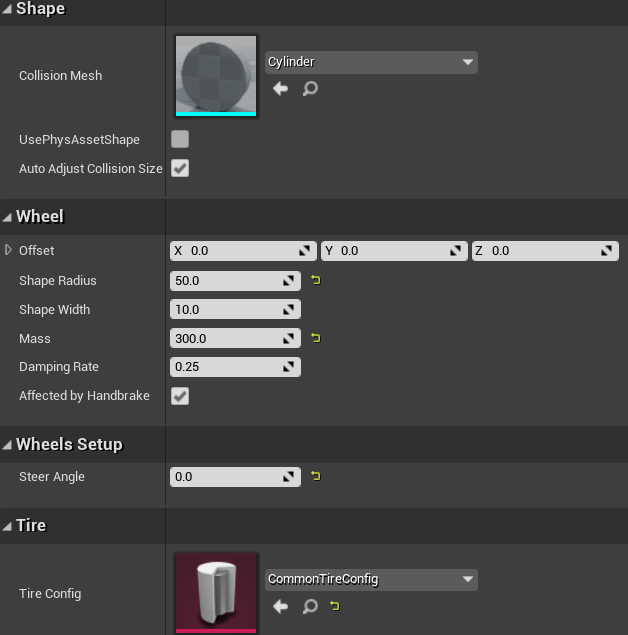628x635 pixels.
Task: Reset Mass to default value
Action: pyautogui.click(x=316, y=339)
